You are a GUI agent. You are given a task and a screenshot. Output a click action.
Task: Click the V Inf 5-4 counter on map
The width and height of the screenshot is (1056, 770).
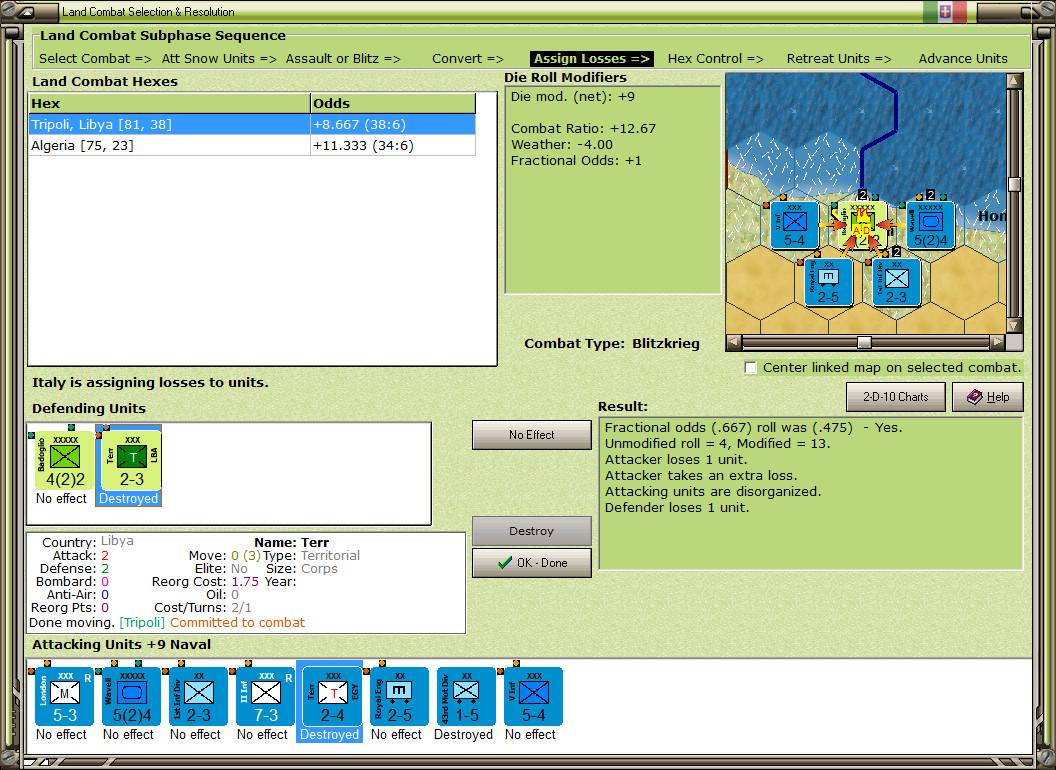point(795,225)
